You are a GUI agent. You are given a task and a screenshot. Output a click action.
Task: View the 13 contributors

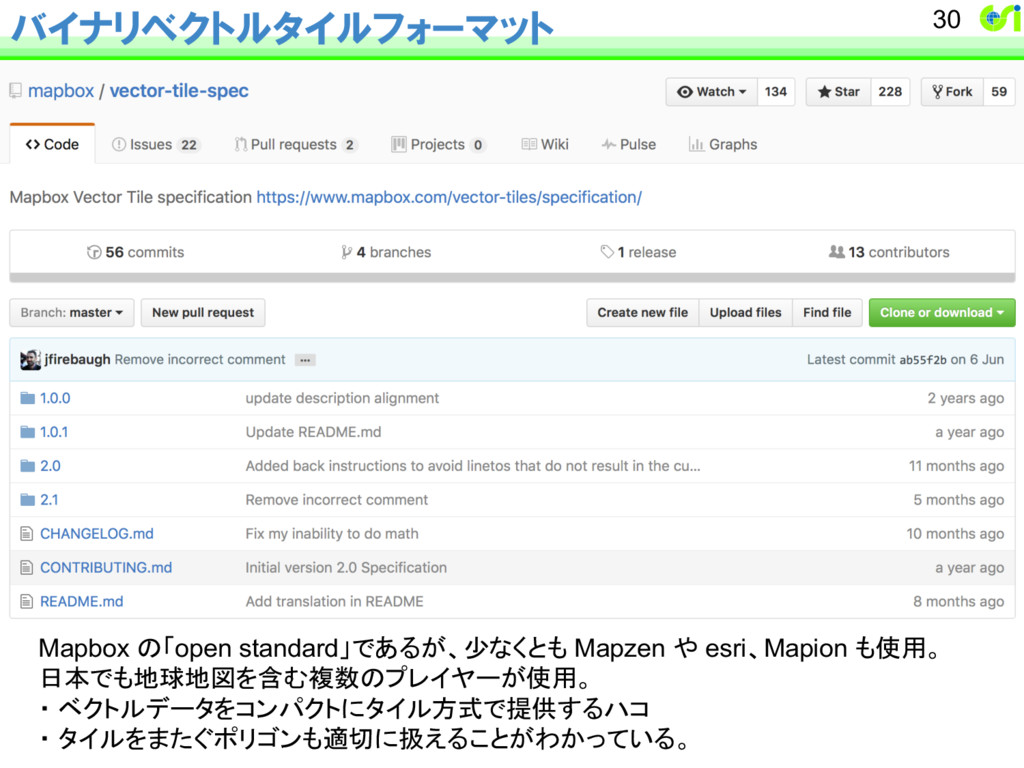click(889, 252)
